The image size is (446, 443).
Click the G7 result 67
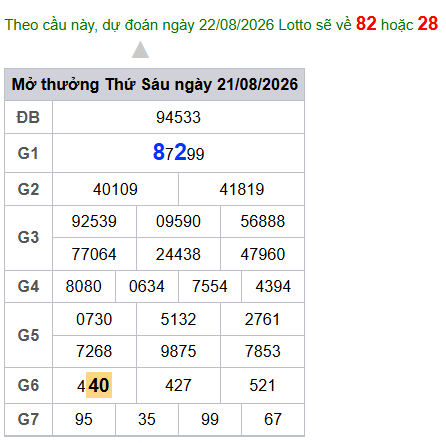pyautogui.click(x=273, y=419)
